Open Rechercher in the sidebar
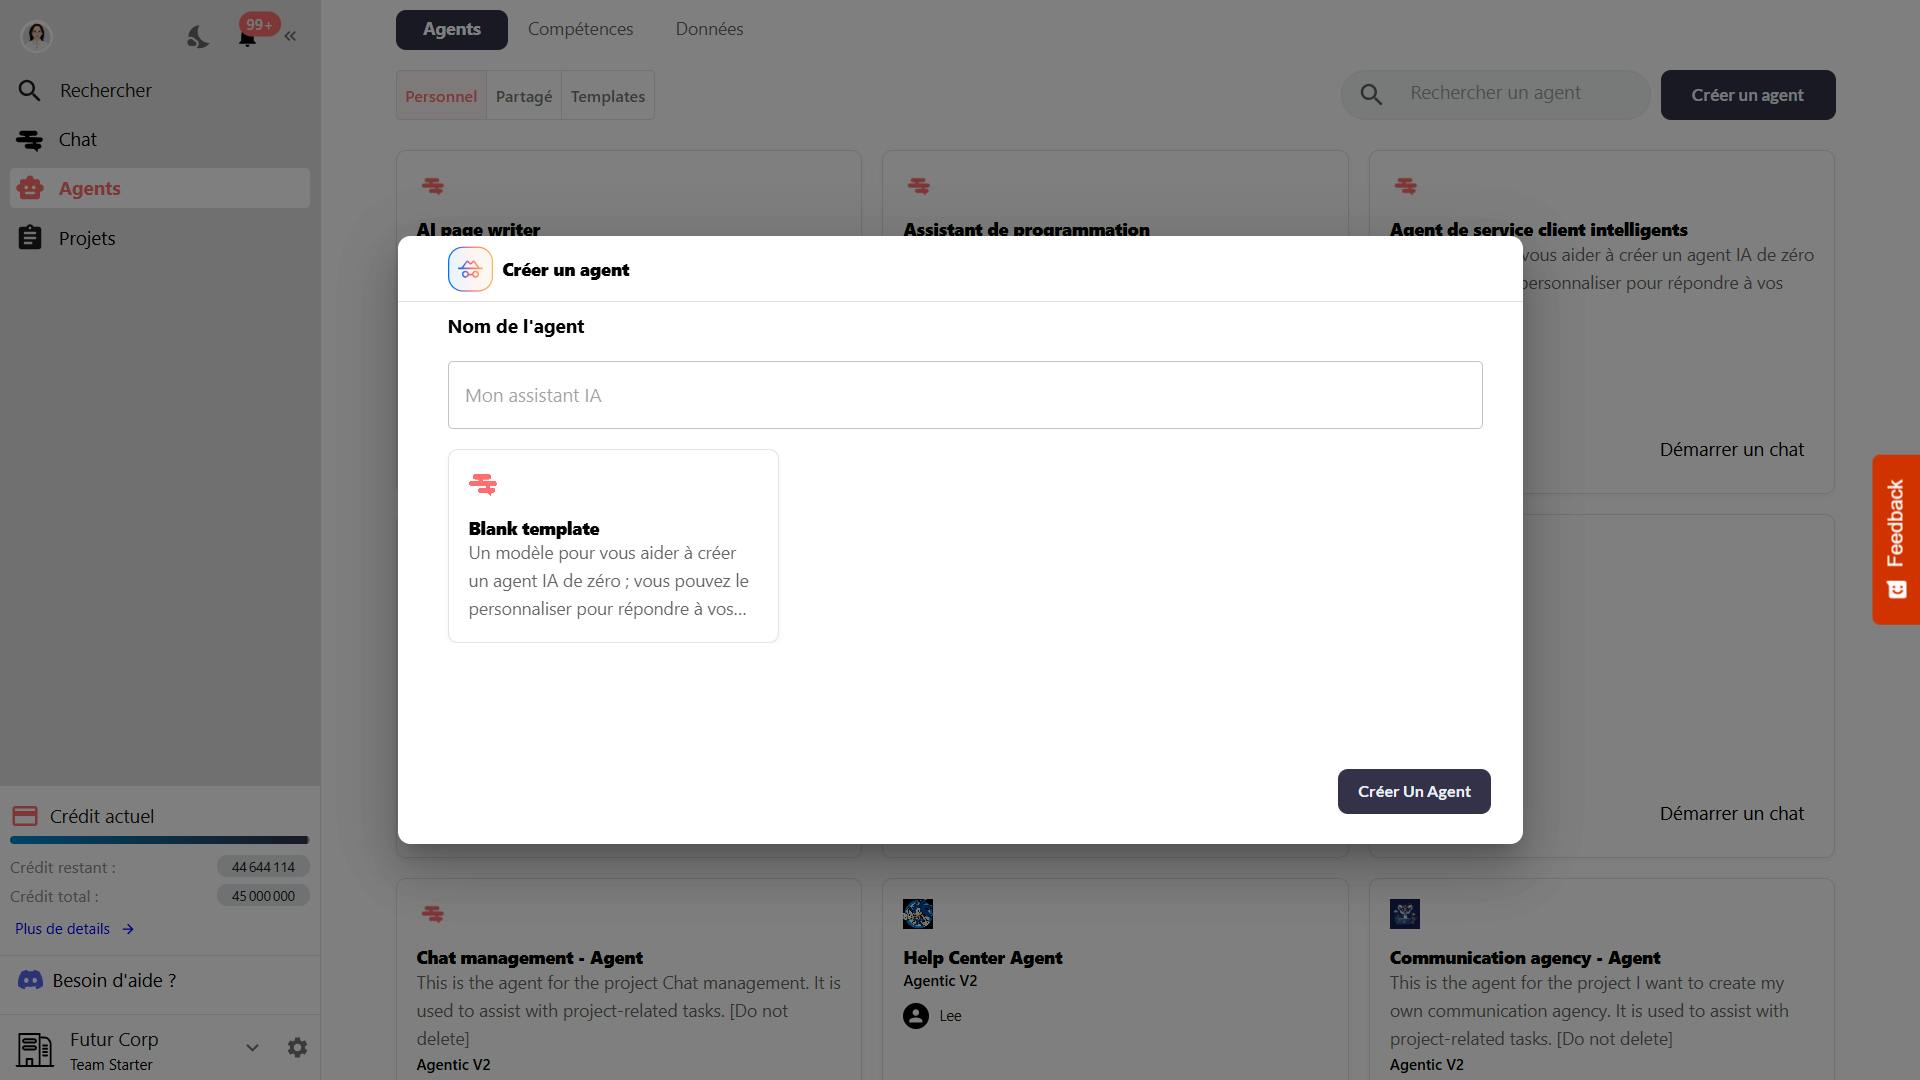This screenshot has height=1080, width=1920. pos(105,91)
